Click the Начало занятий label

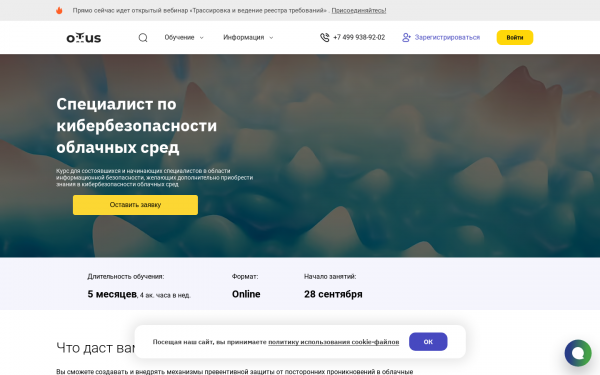pyautogui.click(x=330, y=276)
